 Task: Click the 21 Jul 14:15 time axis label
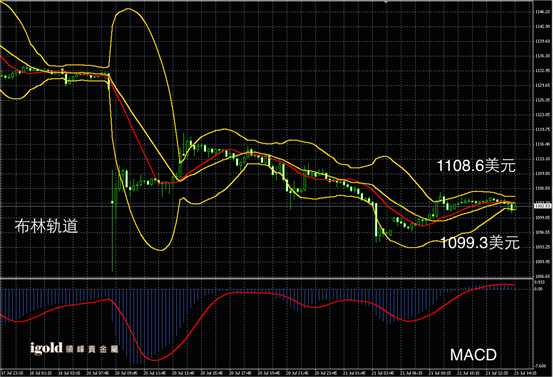[525, 373]
